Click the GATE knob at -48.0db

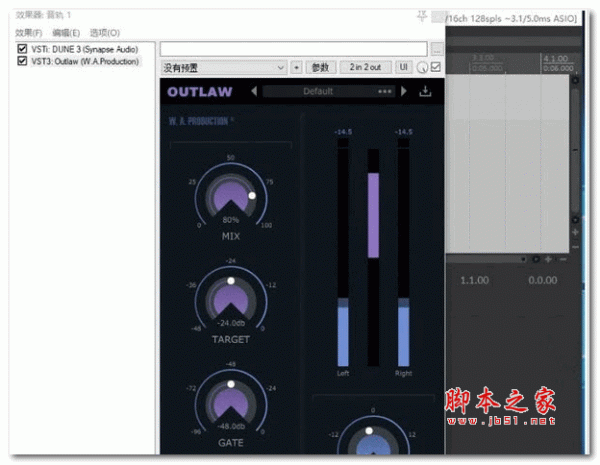(x=231, y=404)
